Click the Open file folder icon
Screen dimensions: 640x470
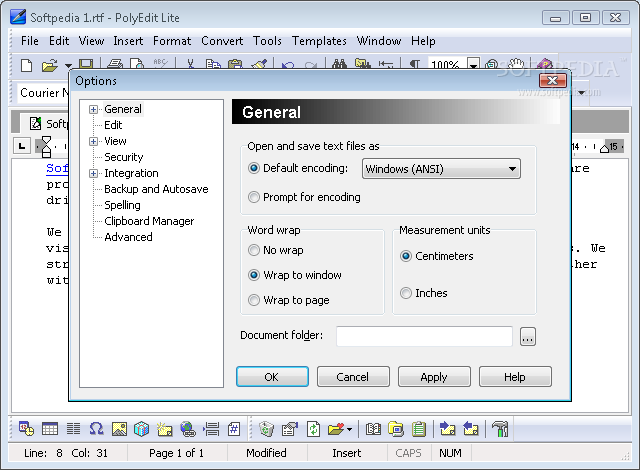(49, 65)
